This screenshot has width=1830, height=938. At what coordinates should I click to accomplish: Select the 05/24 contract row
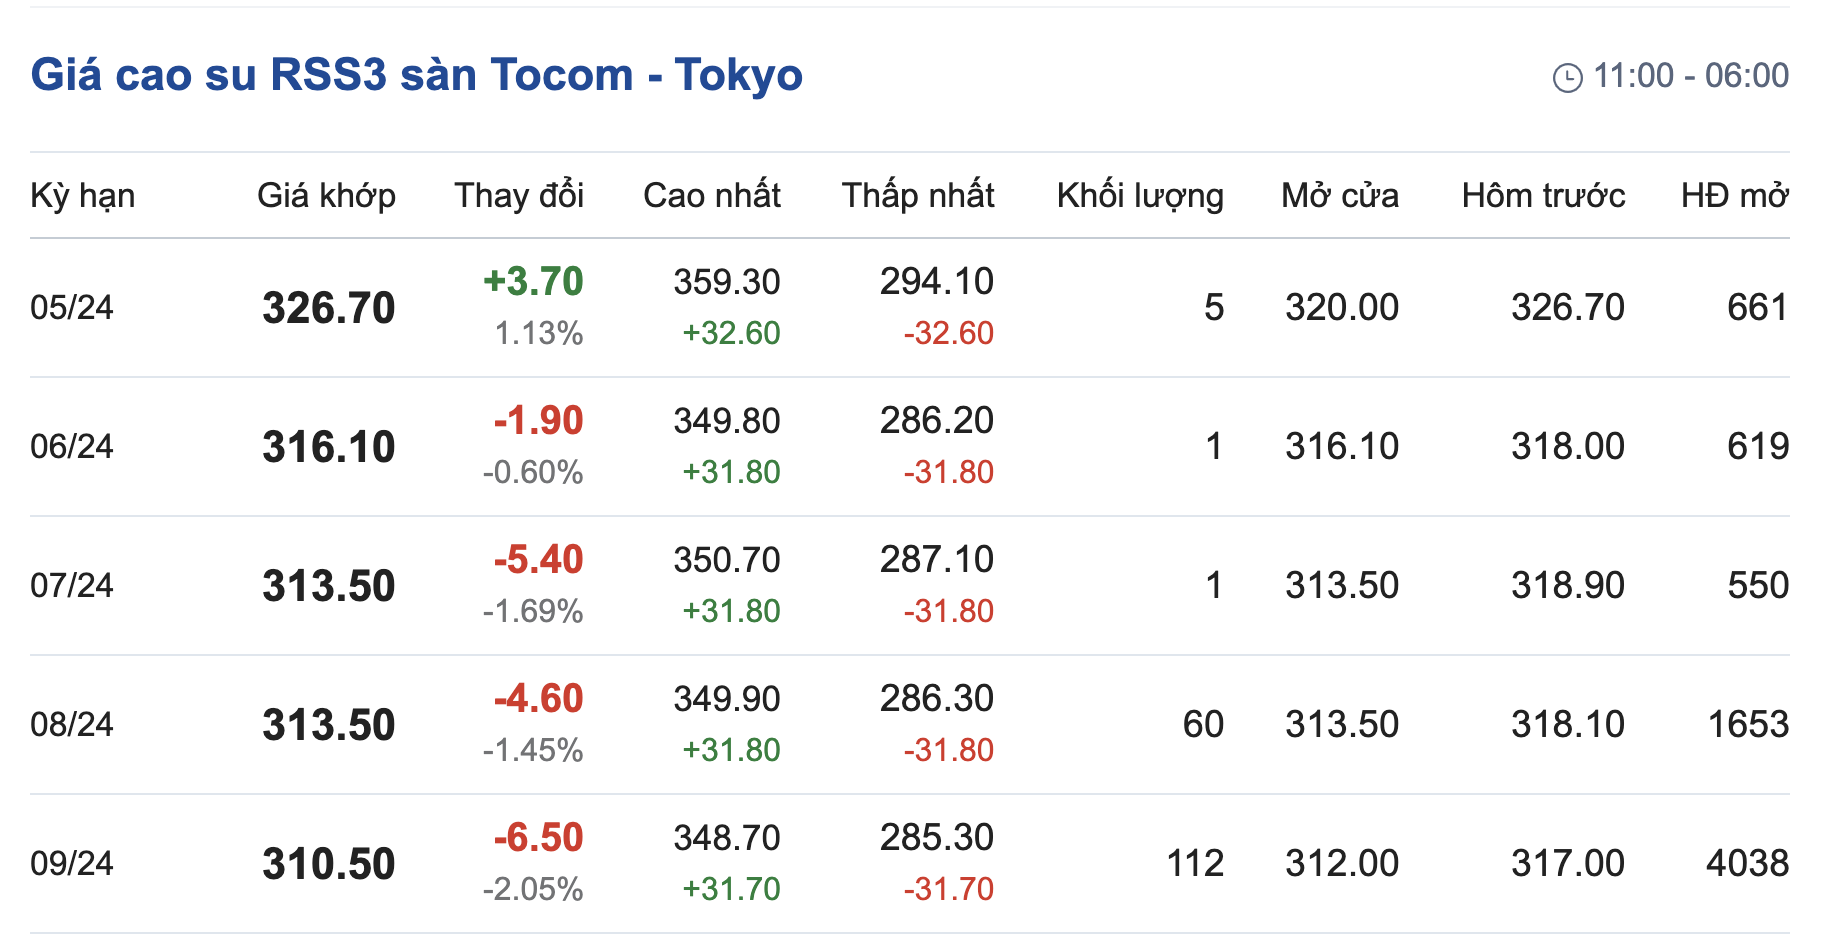72,307
